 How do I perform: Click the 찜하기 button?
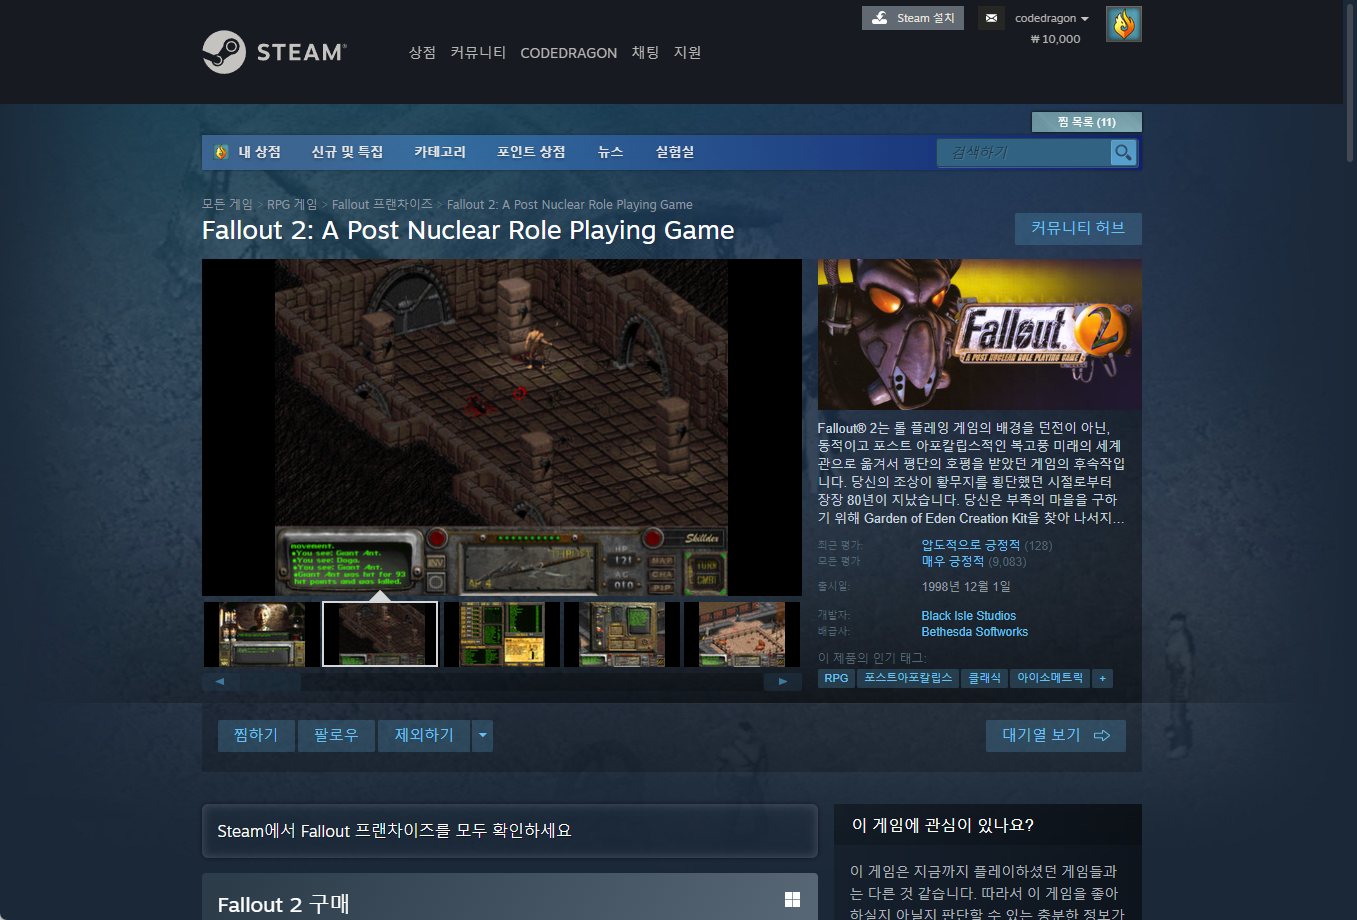click(x=256, y=736)
